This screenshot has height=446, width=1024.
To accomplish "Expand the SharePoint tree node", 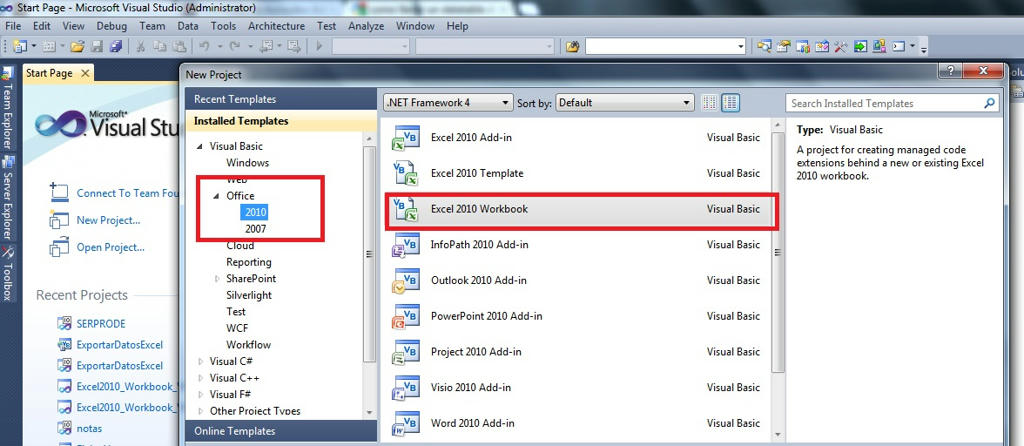I will click(x=217, y=279).
